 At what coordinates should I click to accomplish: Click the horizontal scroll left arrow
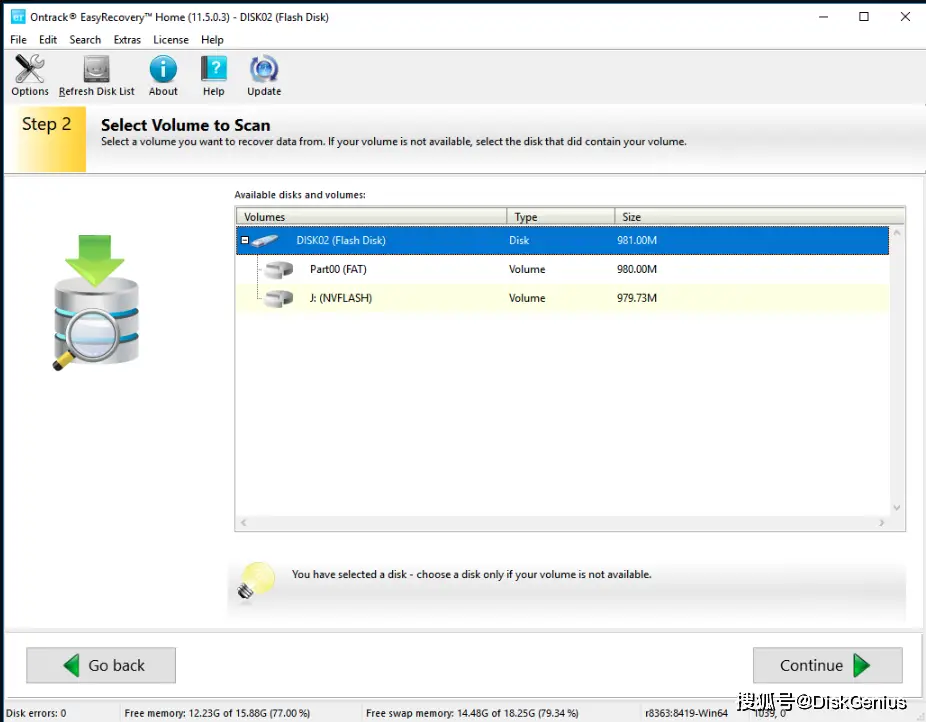pos(243,522)
